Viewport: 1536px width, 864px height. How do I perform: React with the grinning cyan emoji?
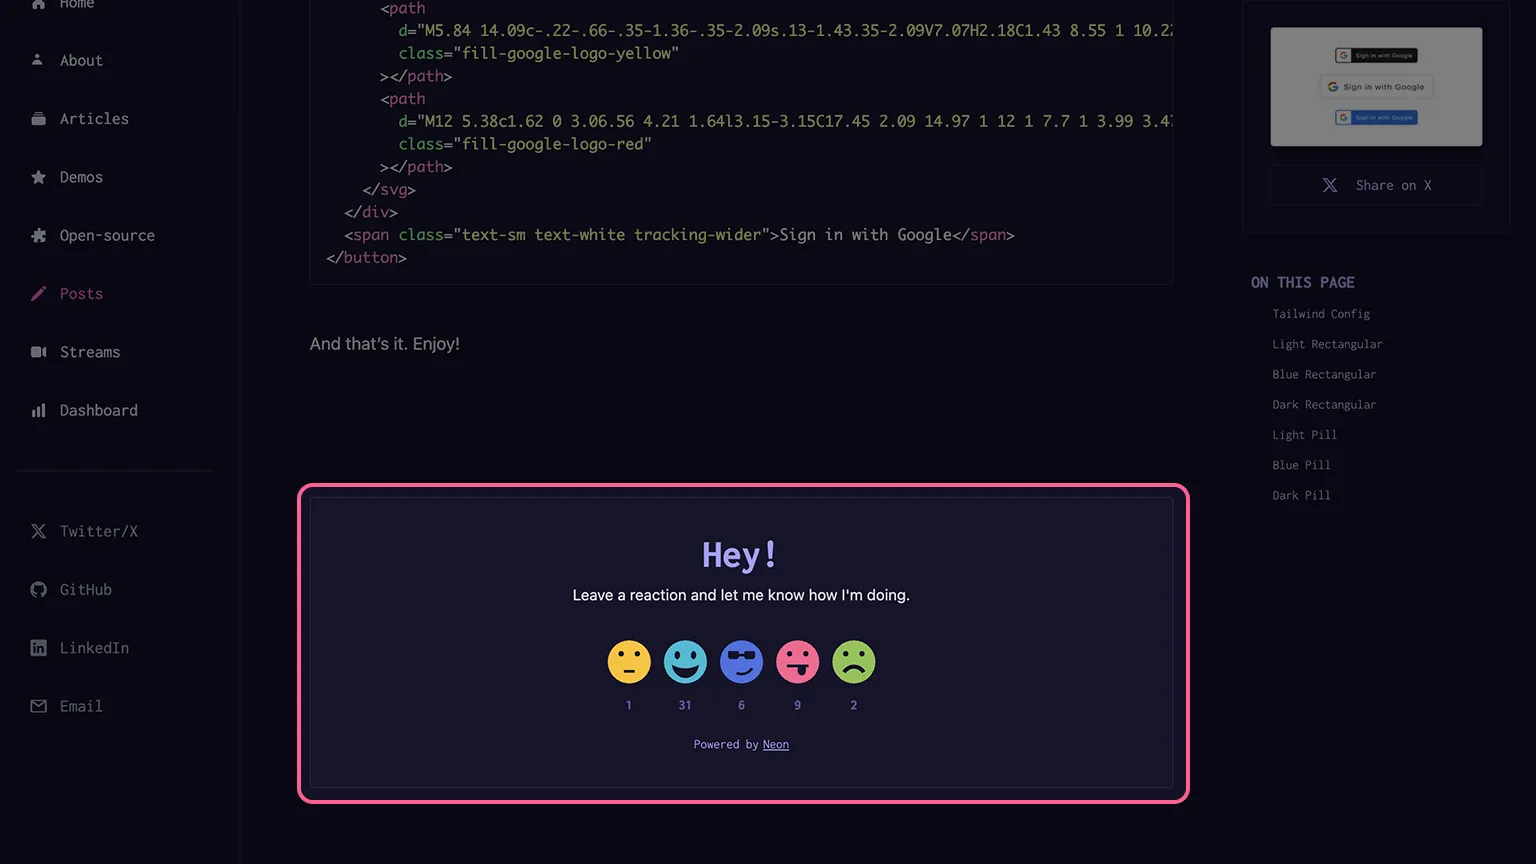point(685,662)
